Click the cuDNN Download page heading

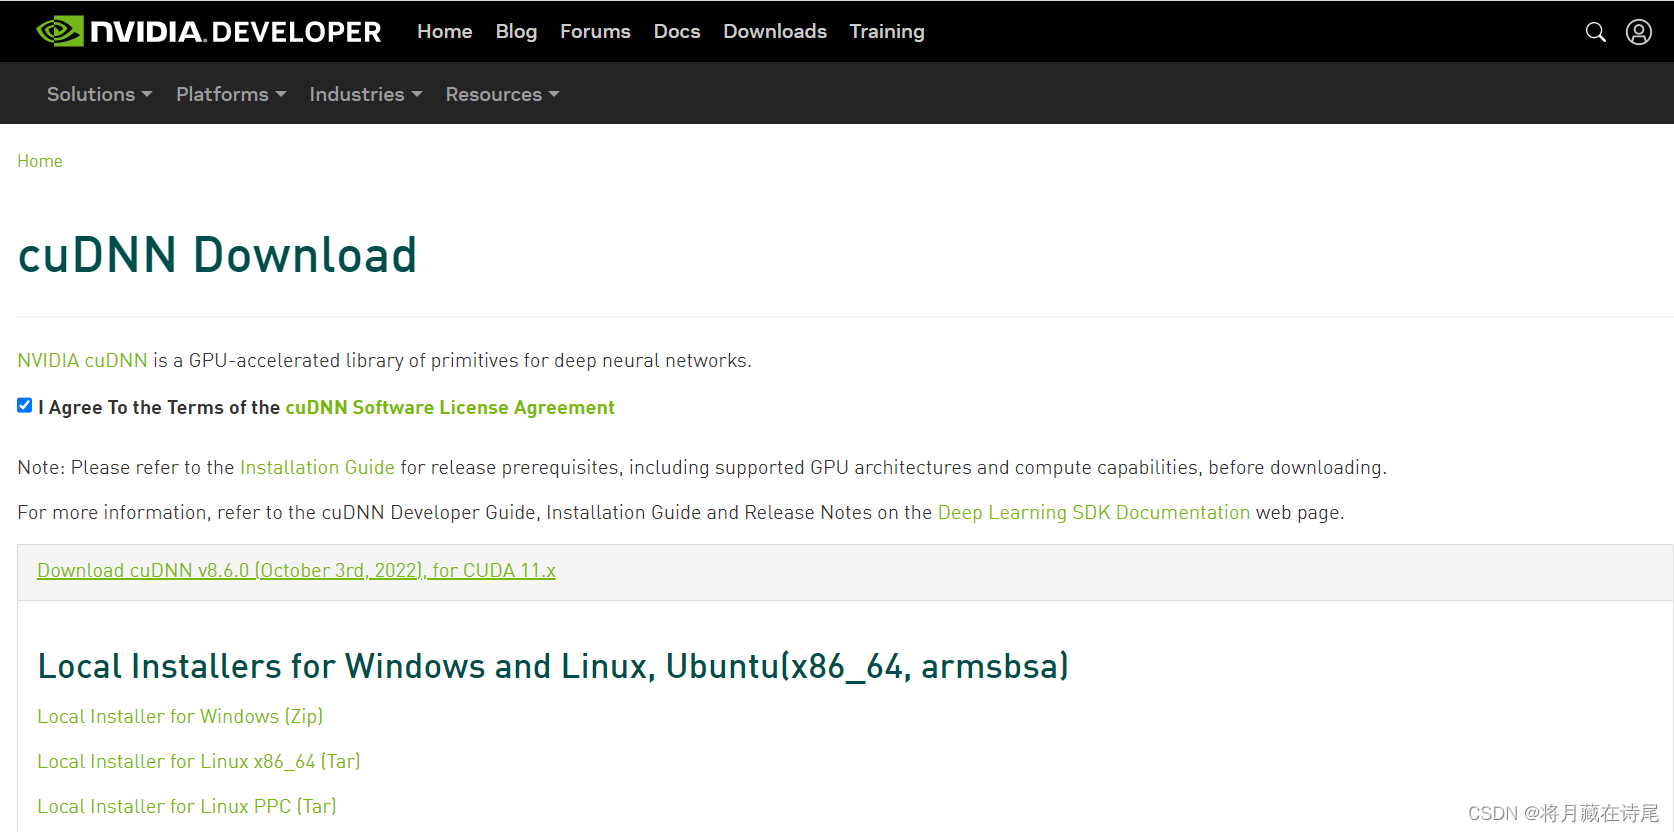(217, 255)
